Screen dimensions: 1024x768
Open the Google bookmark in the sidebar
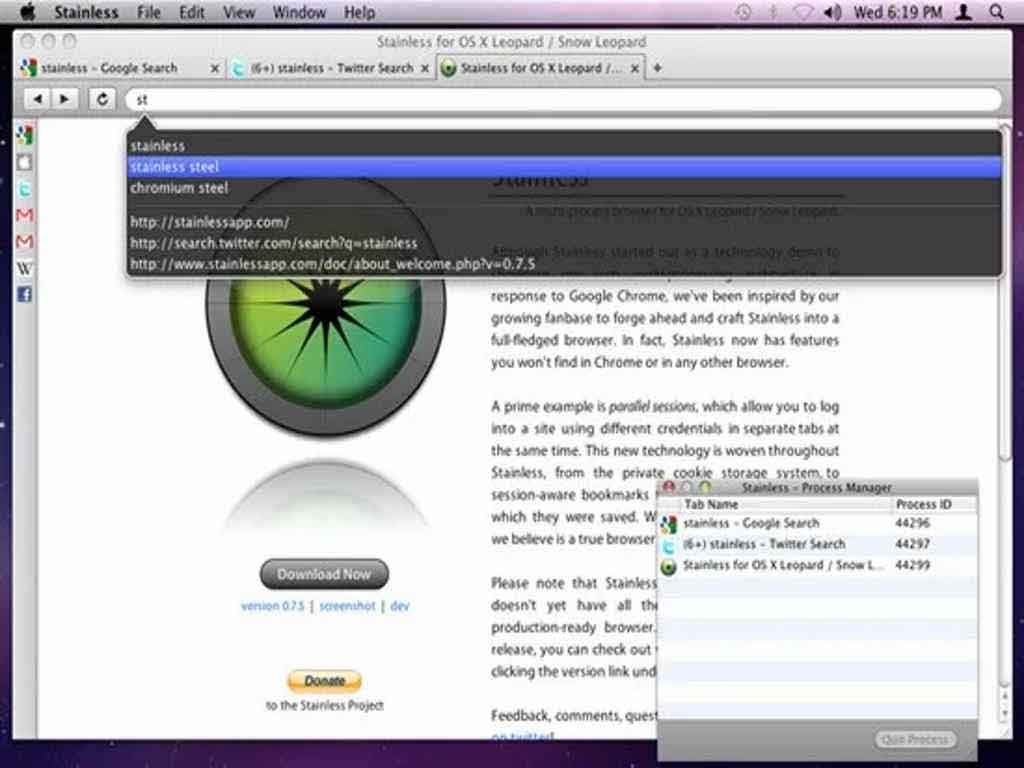click(25, 135)
